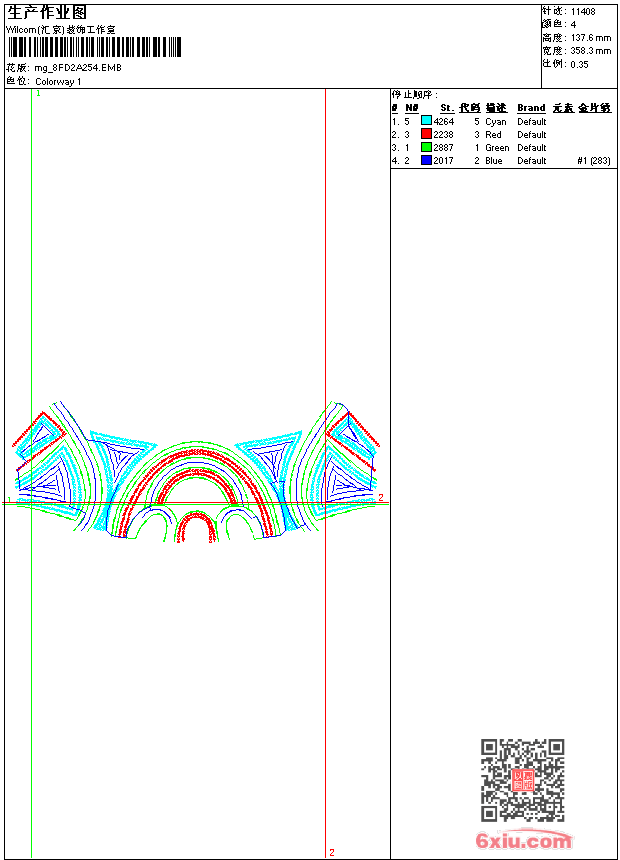Click the Red stitch count 2238
The image size is (620, 860).
pos(443,134)
